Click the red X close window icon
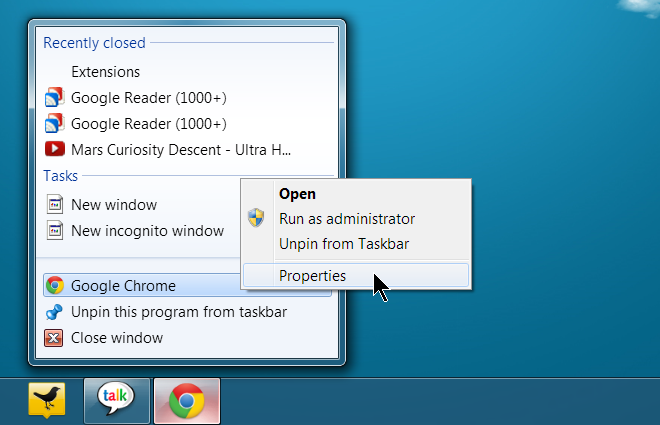Screen dimensions: 660x425 [54, 338]
